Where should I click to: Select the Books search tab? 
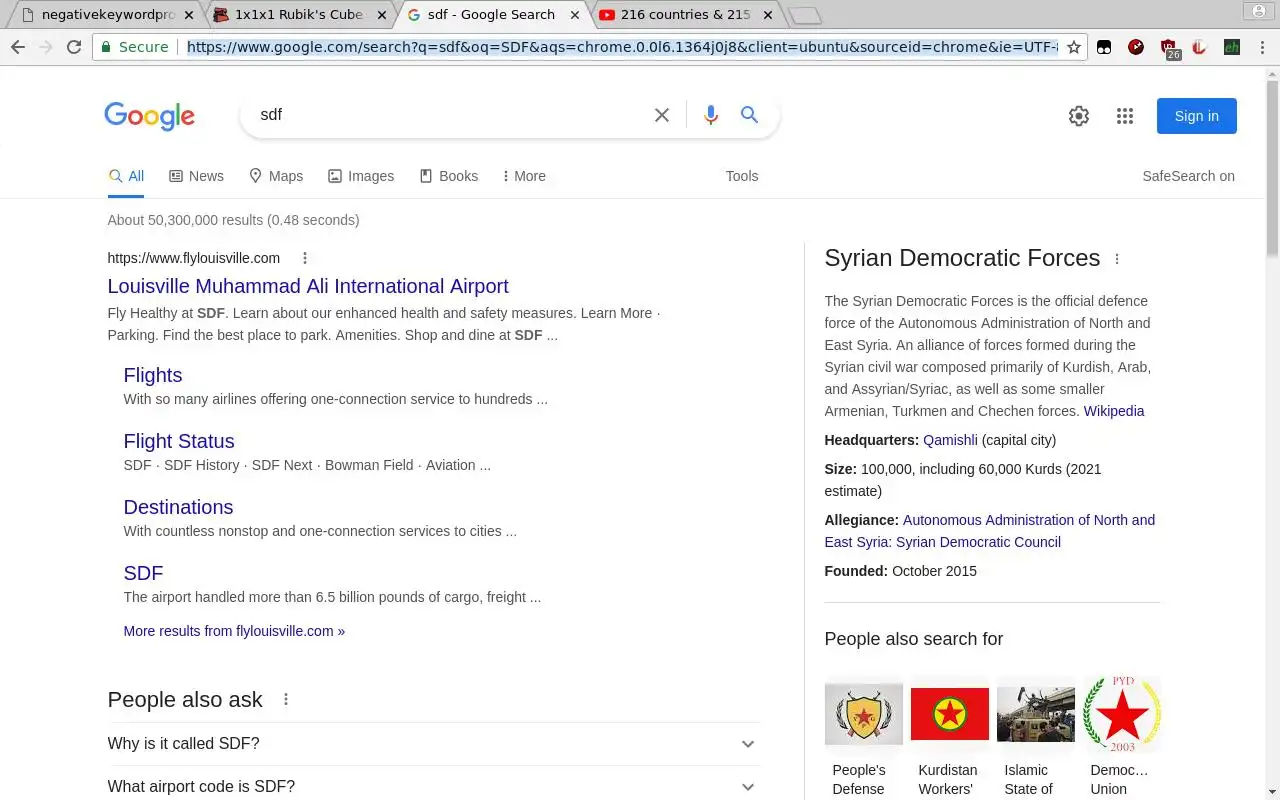(448, 176)
